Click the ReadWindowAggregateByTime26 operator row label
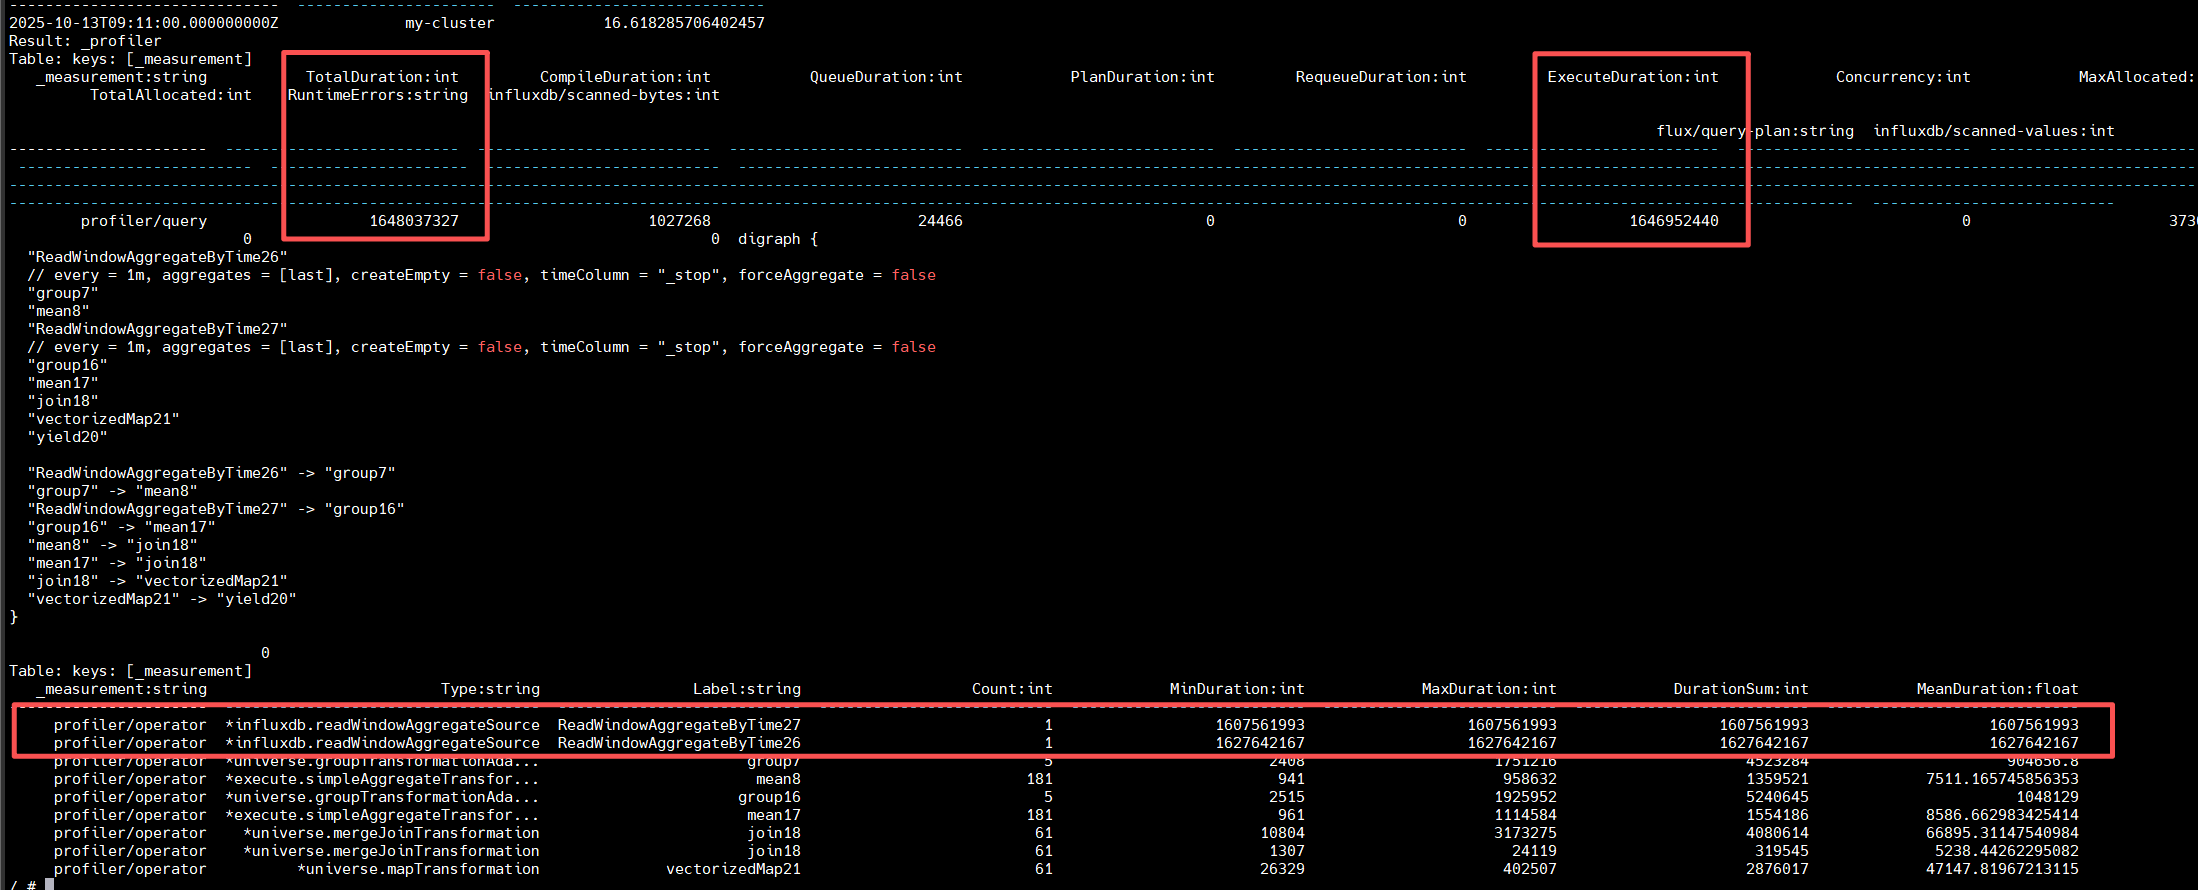This screenshot has height=890, width=2198. [679, 743]
